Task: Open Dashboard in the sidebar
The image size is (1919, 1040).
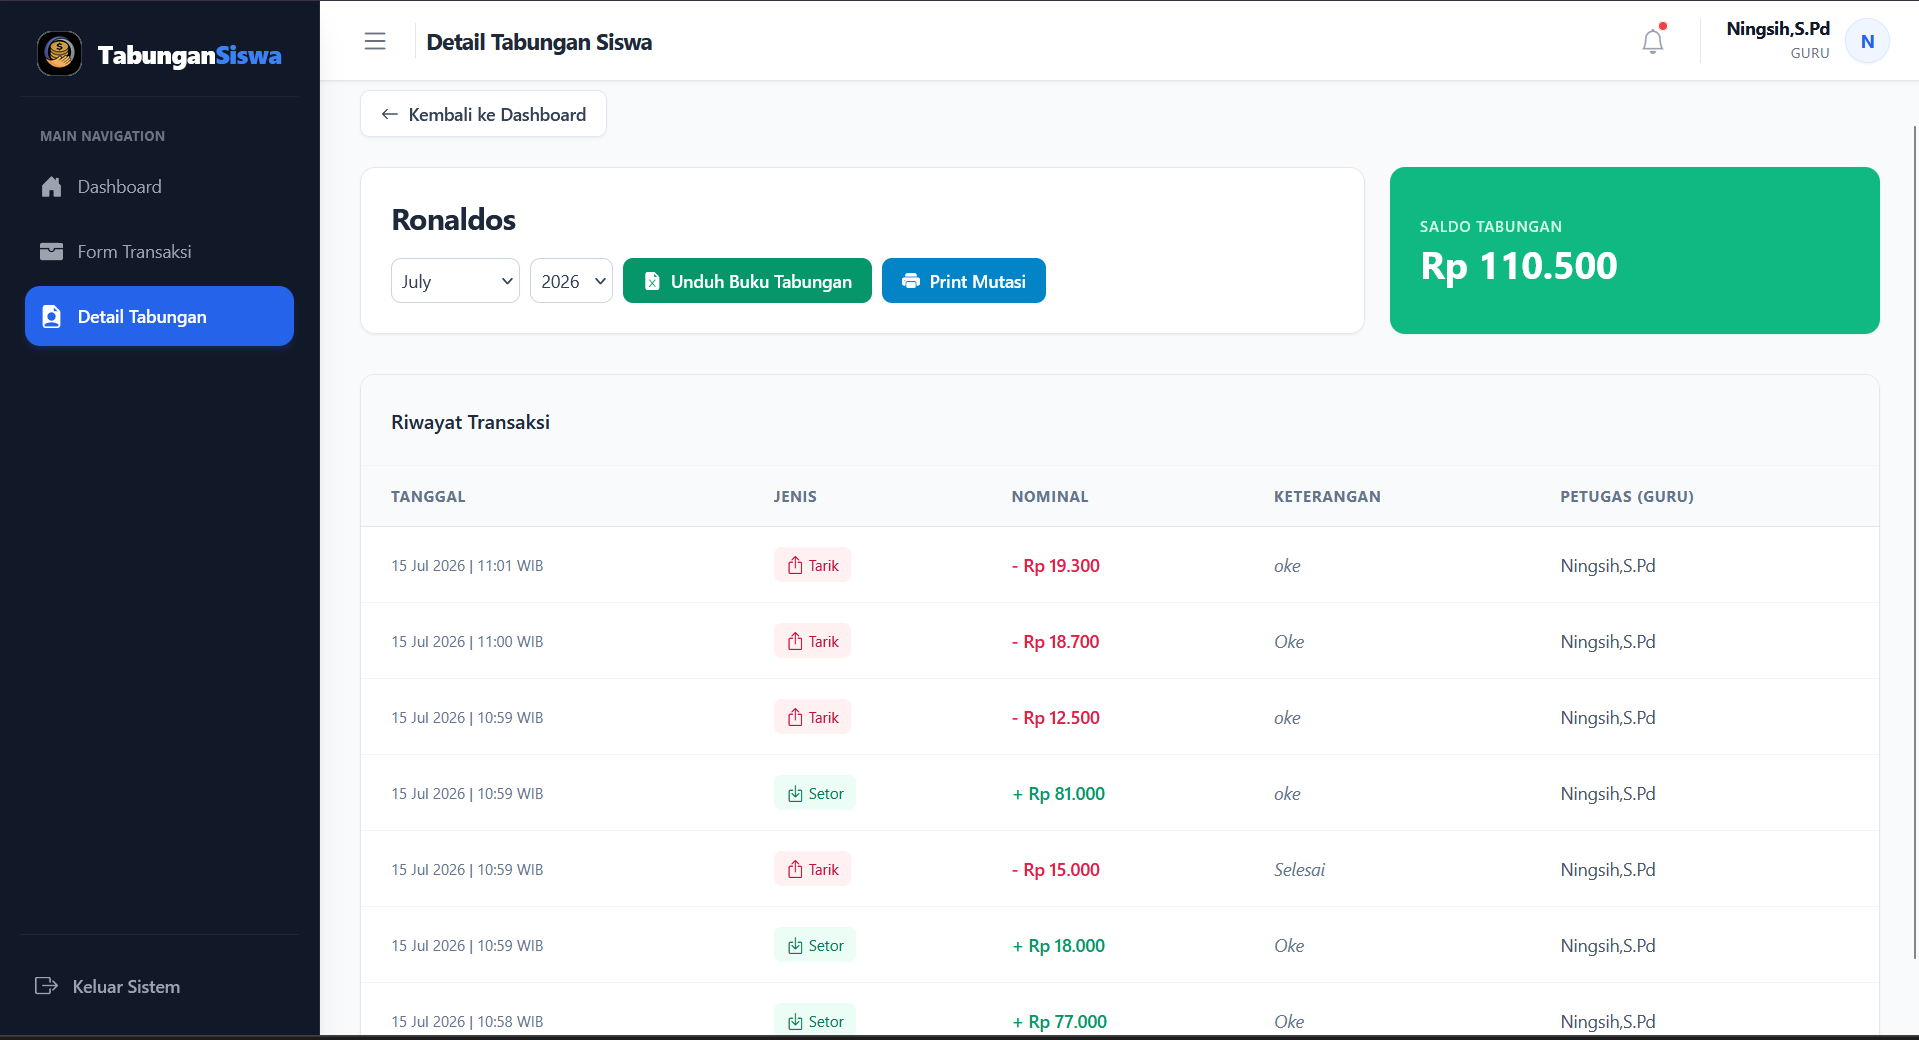Action: (x=160, y=187)
